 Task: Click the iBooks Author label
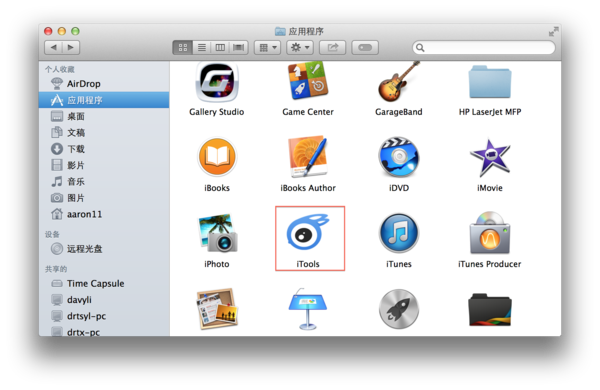[308, 188]
